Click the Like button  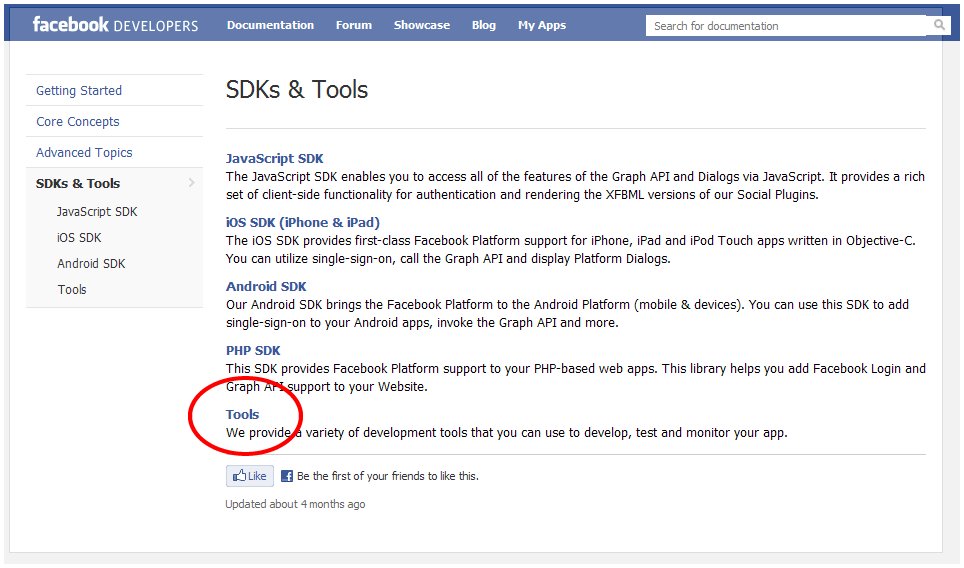click(250, 476)
